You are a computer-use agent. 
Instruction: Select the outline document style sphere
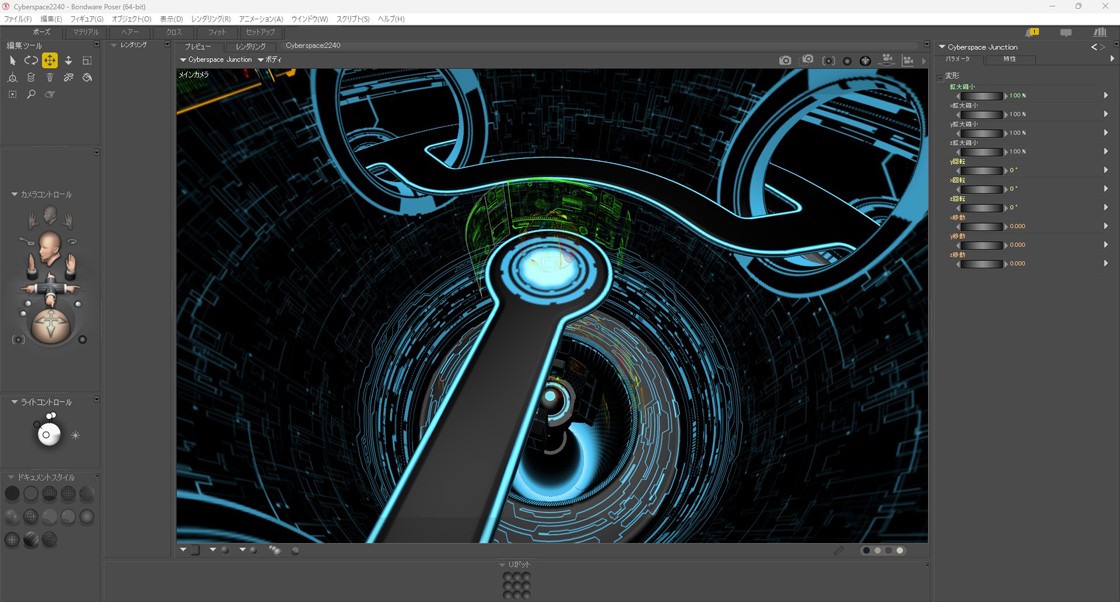point(31,493)
